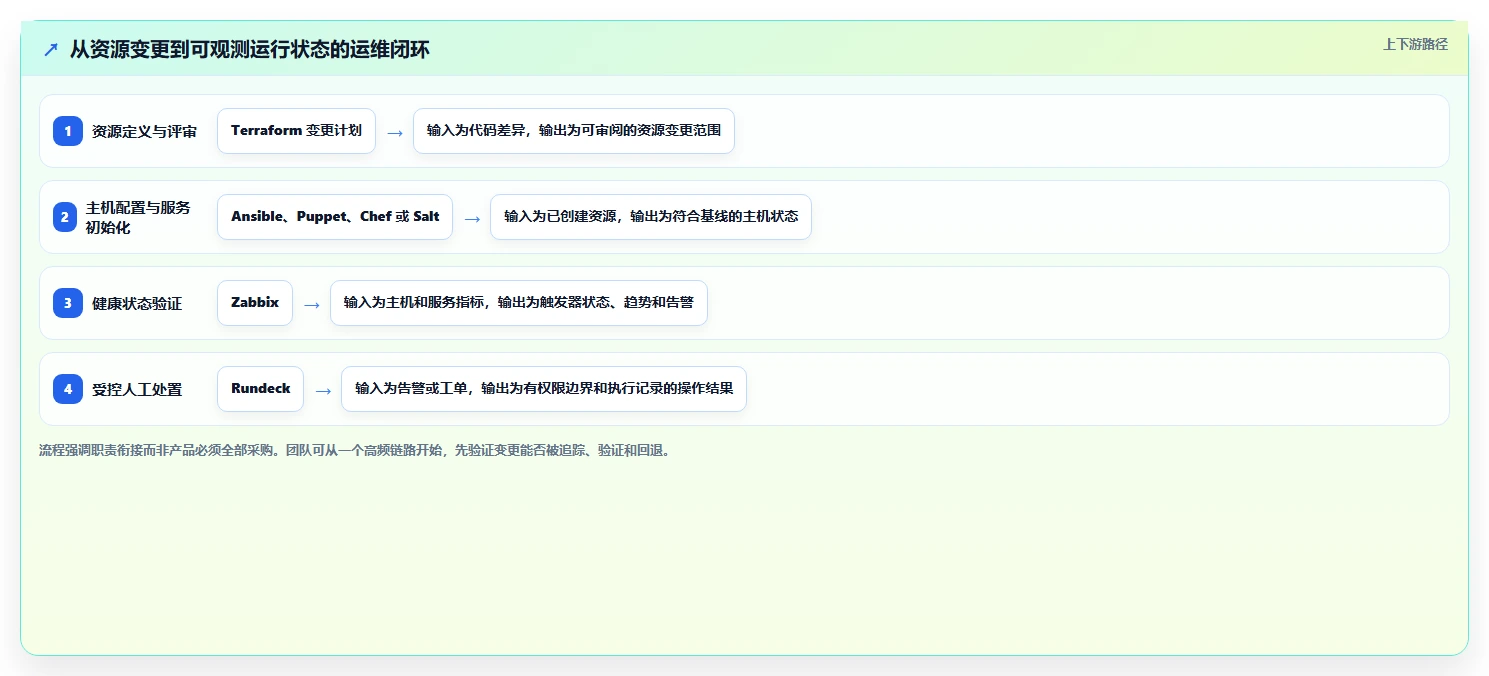1489x676 pixels.
Task: Click the 主机配置与服务初始化 step label
Action: (x=138, y=217)
